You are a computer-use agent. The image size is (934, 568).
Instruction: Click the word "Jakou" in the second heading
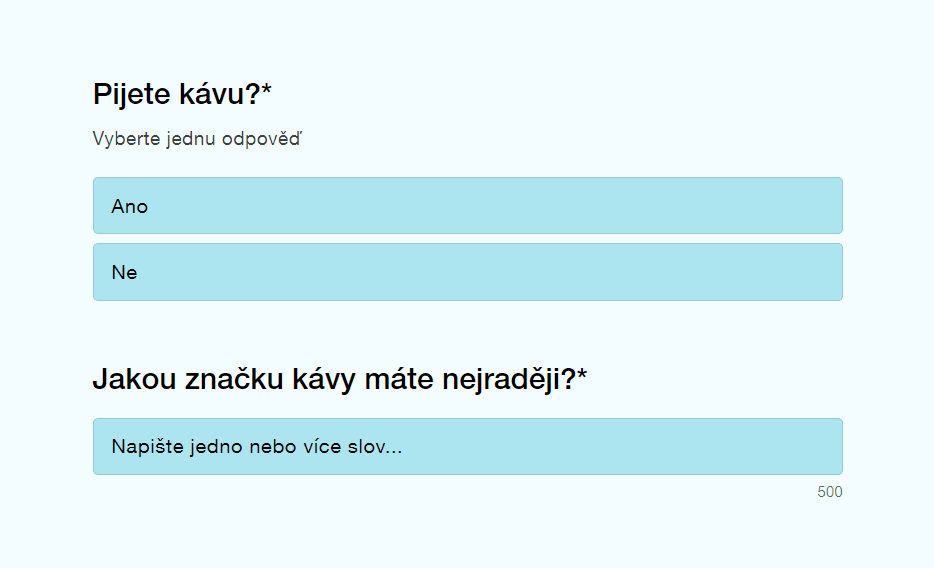pos(128,380)
